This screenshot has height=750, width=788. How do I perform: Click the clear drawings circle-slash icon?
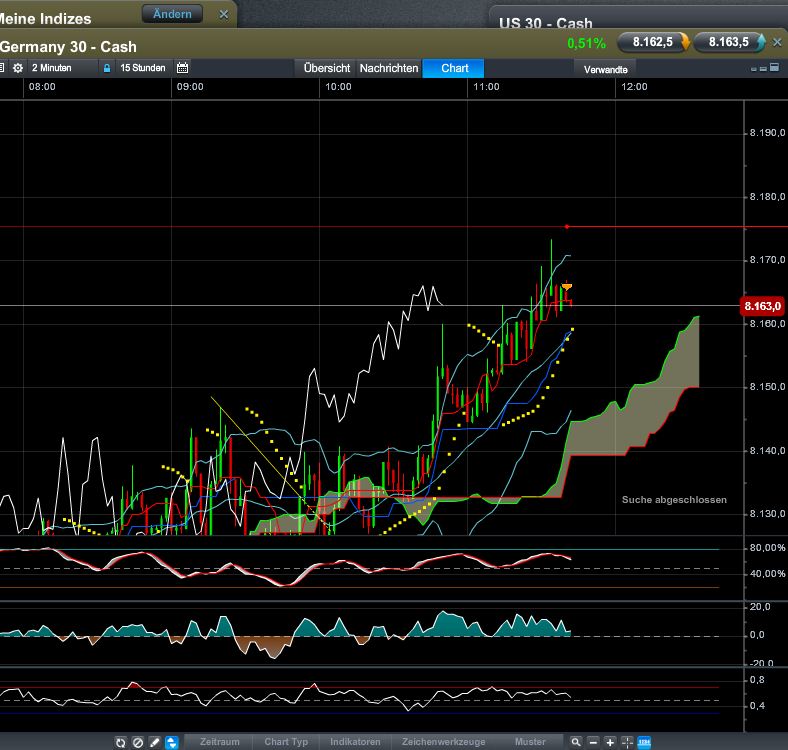pyautogui.click(x=138, y=742)
